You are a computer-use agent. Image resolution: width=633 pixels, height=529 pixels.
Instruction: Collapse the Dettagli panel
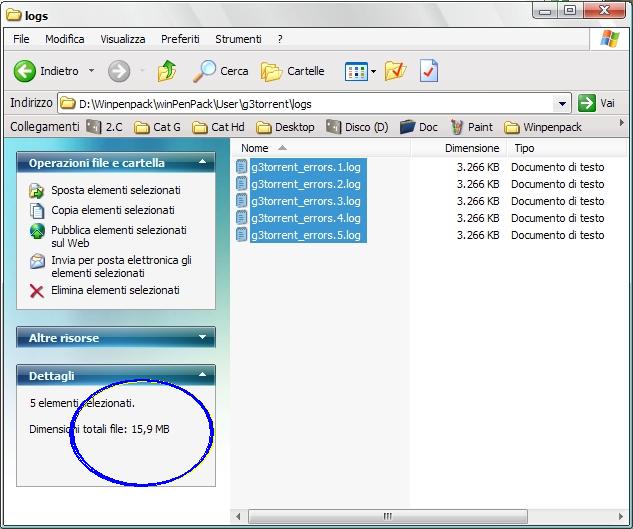click(202, 375)
